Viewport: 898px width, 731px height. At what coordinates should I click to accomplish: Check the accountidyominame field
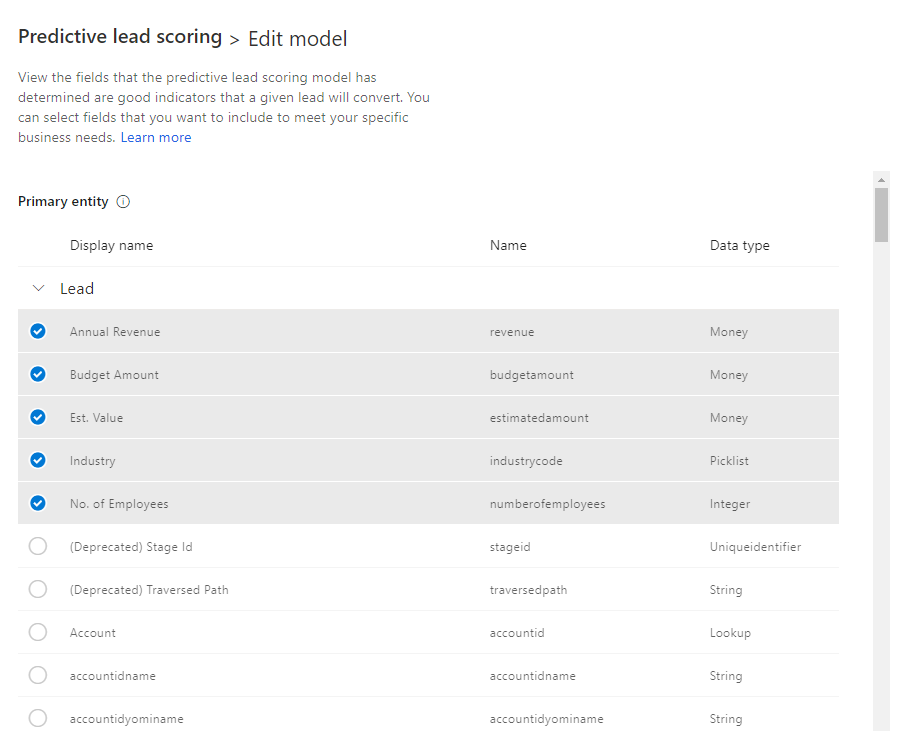38,718
